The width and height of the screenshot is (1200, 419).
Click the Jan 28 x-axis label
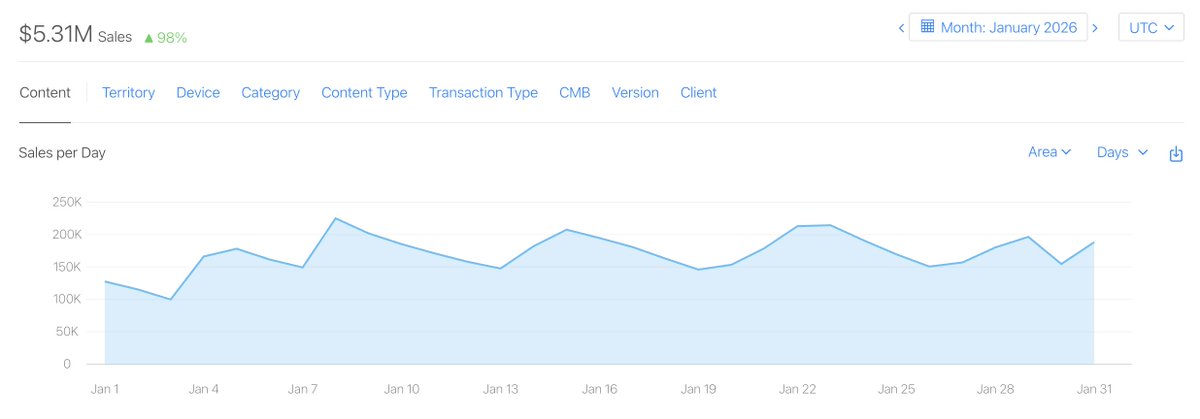tap(995, 389)
